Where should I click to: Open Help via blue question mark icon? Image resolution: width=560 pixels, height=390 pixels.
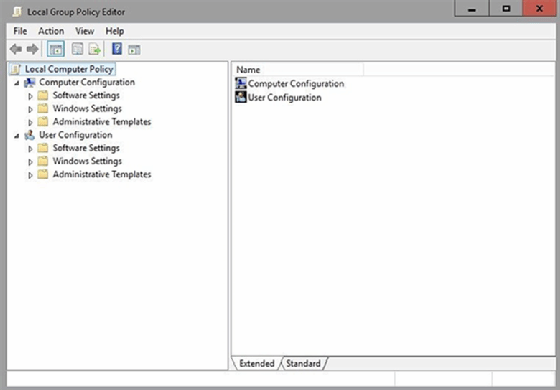click(117, 49)
